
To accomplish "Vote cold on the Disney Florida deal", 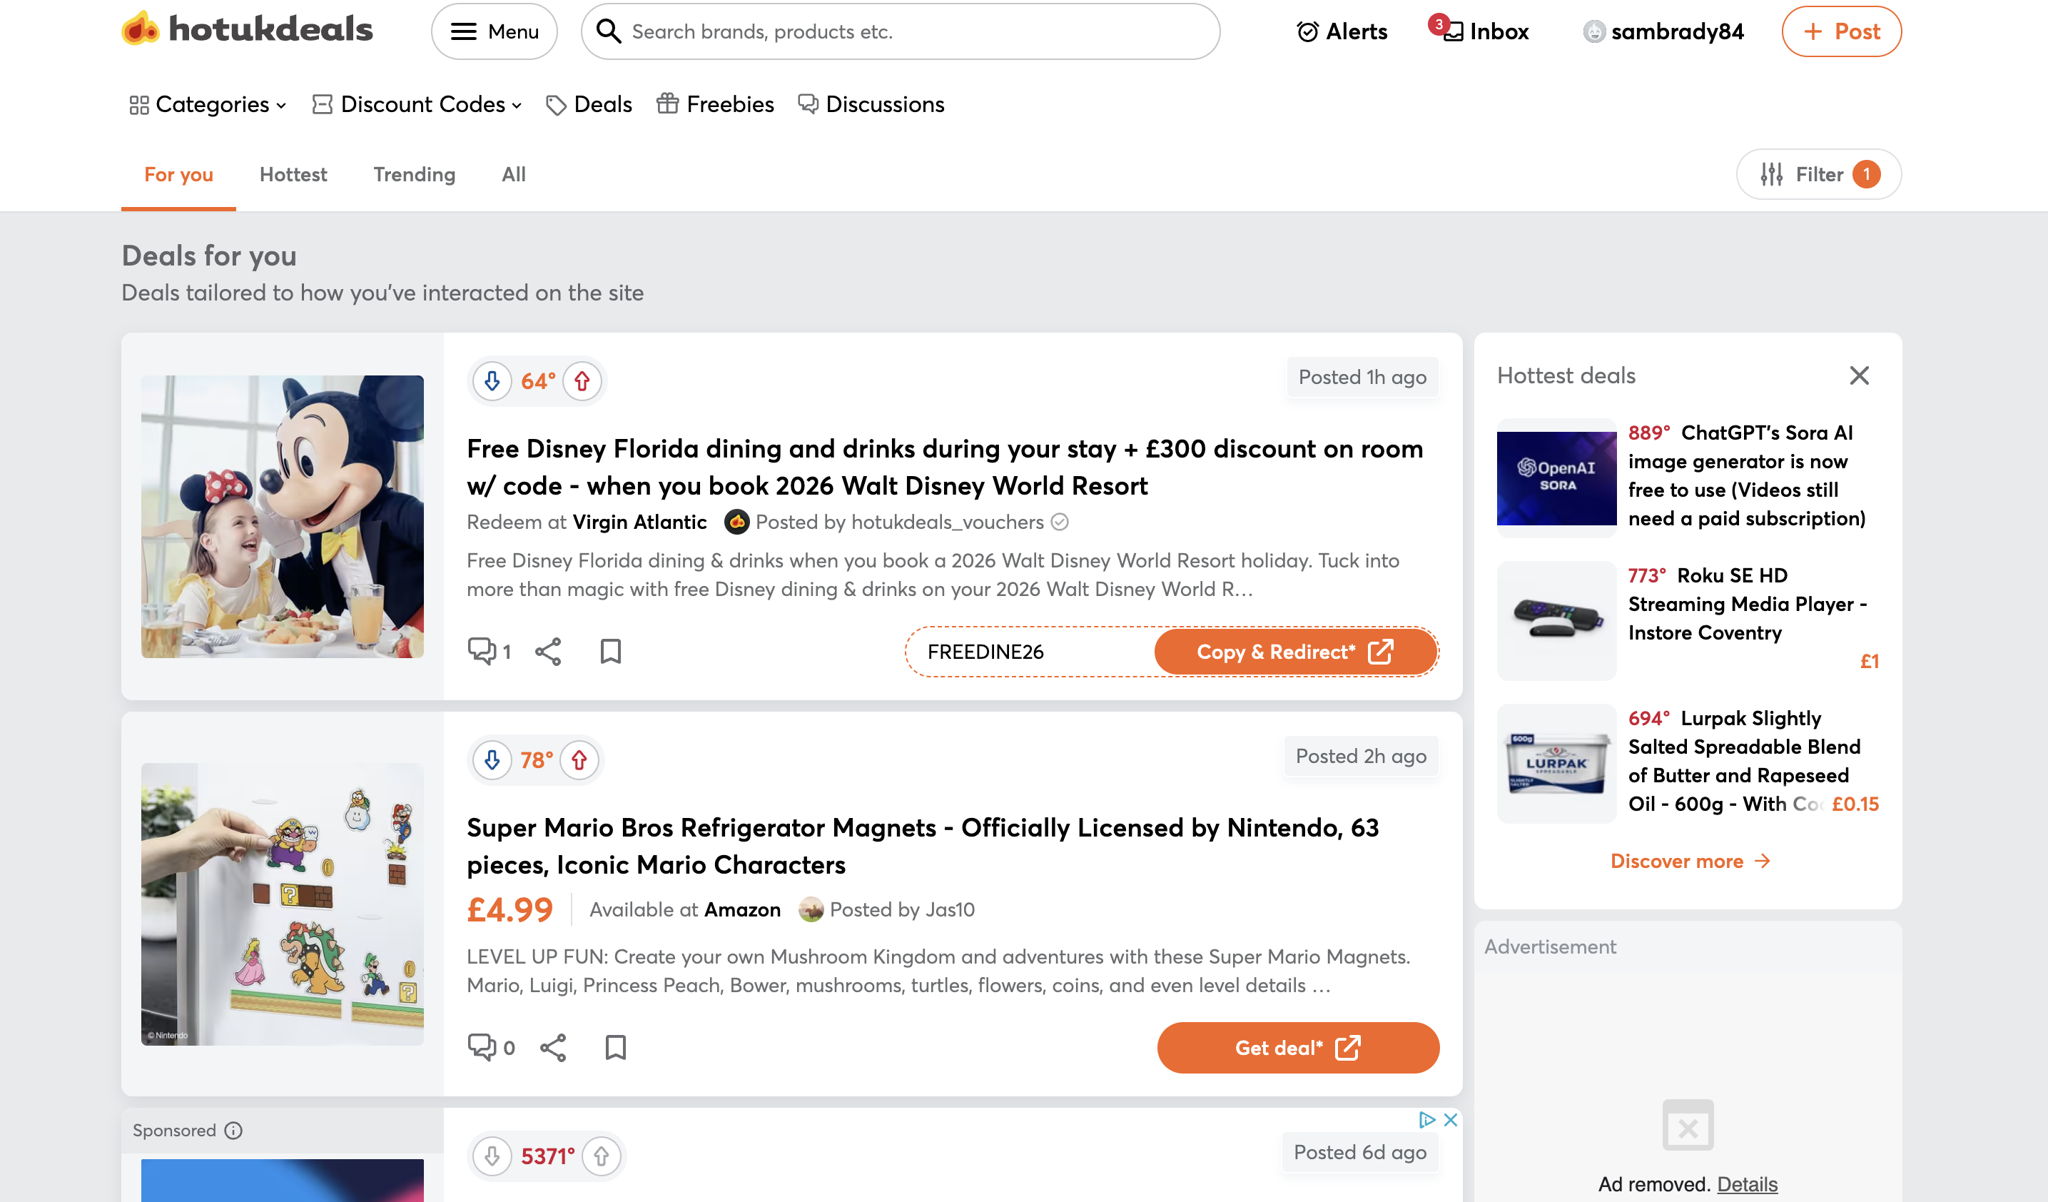I will 492,381.
